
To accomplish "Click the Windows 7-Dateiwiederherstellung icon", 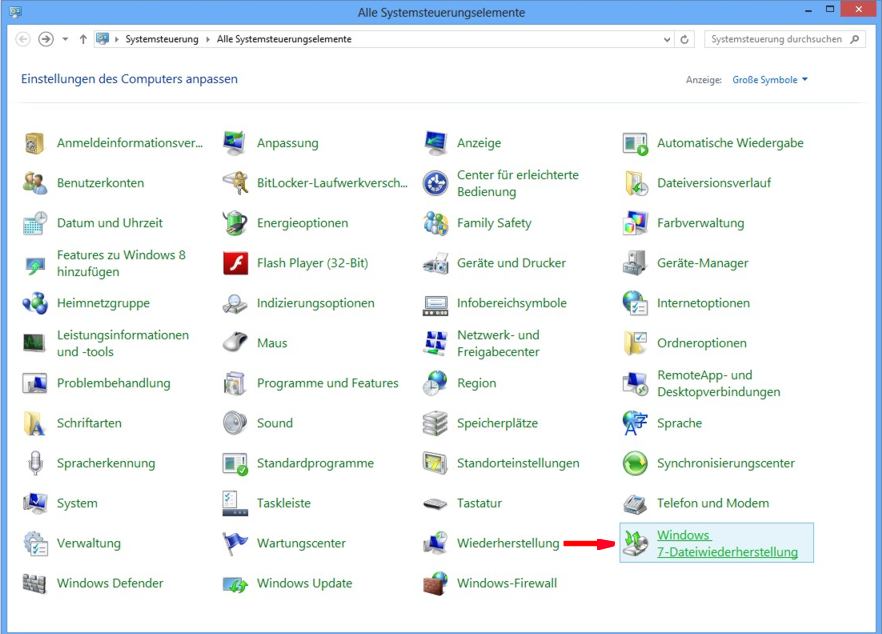I will [635, 543].
